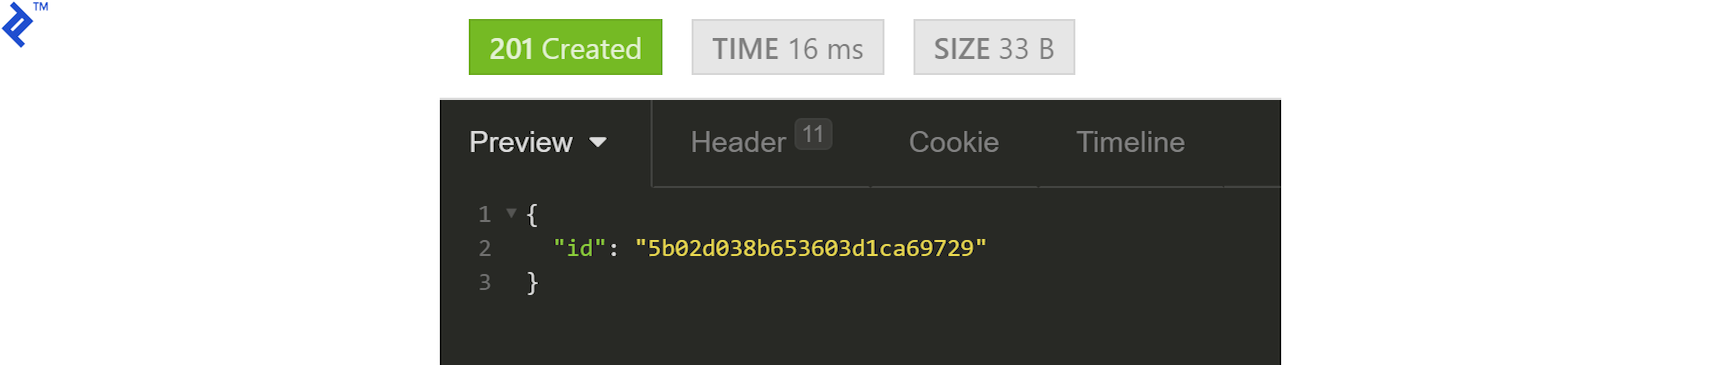The image size is (1720, 365).
Task: Click the "id" key in JSON
Action: [x=580, y=248]
